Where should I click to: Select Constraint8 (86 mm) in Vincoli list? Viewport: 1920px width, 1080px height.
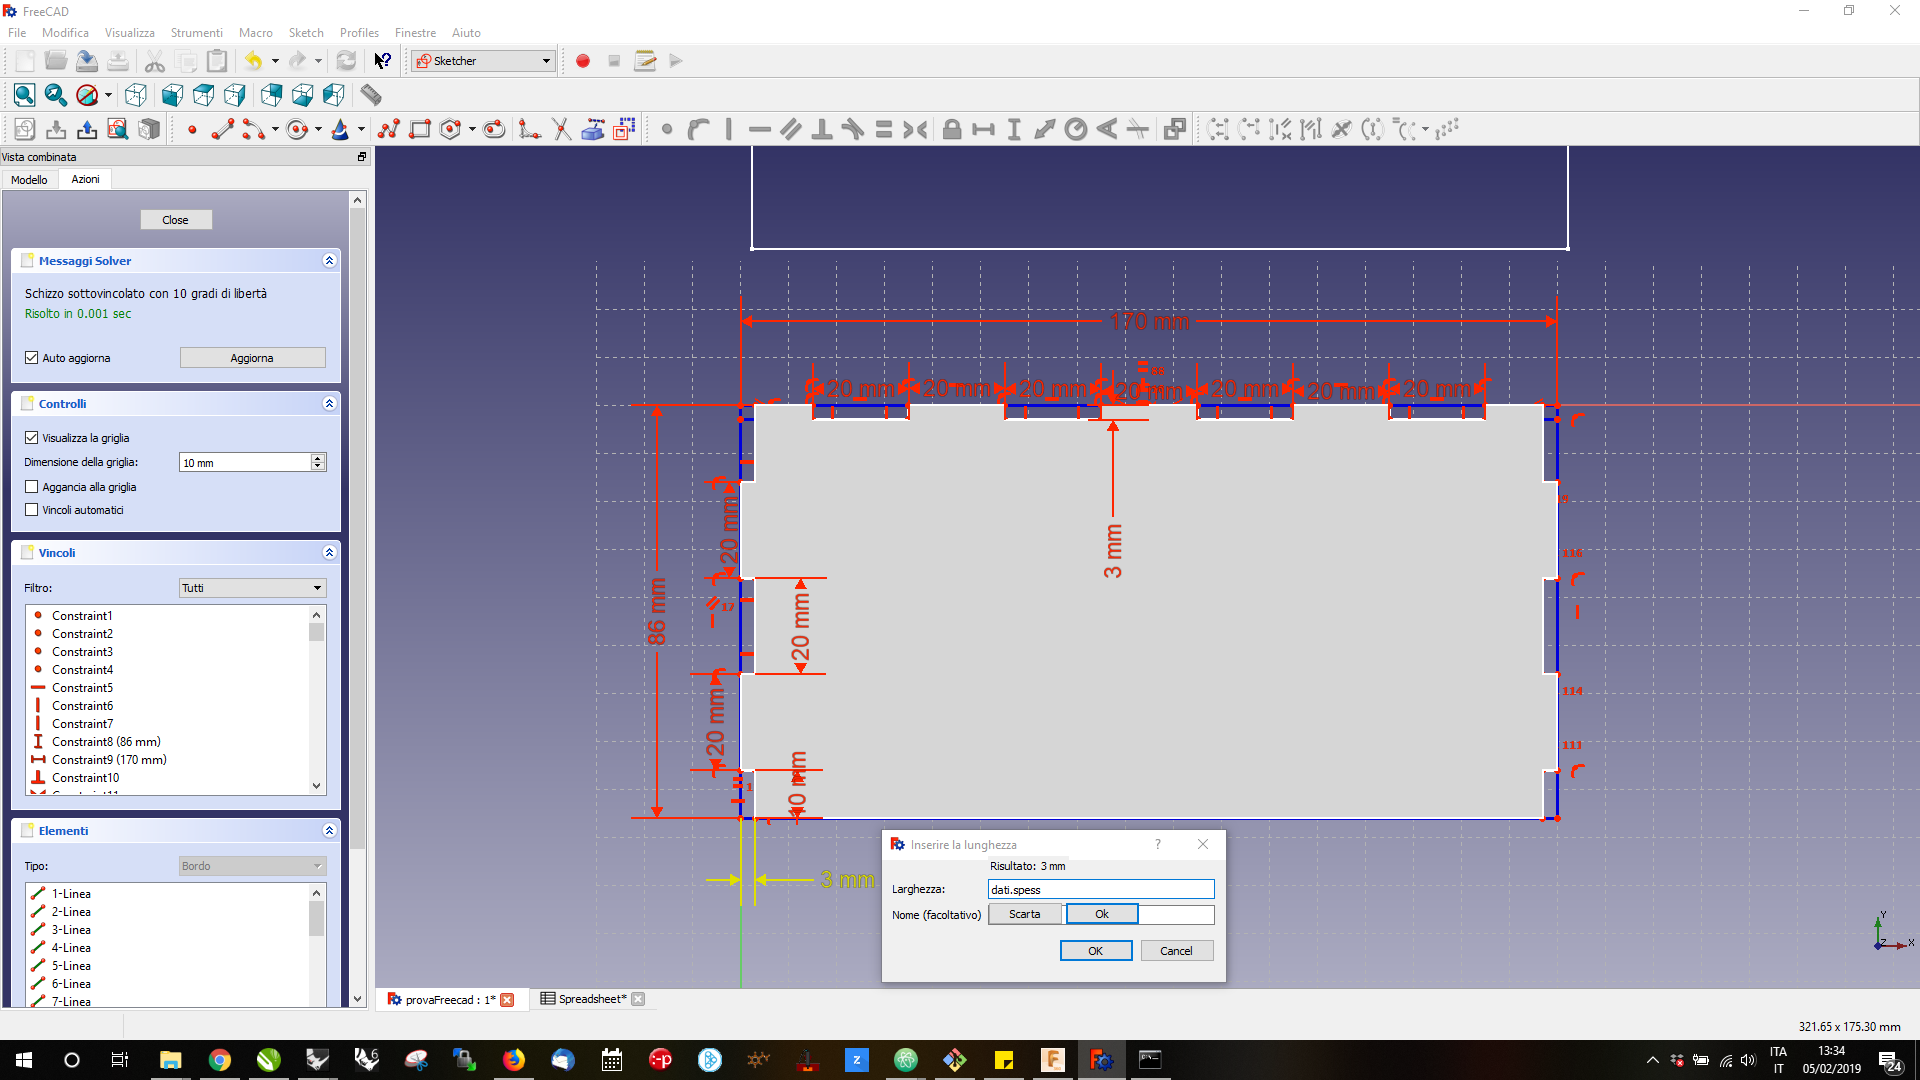click(x=105, y=742)
